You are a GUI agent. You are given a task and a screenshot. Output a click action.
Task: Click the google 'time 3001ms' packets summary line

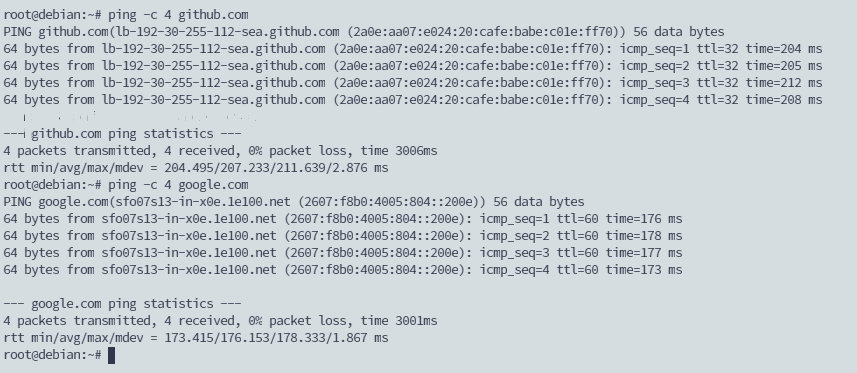[220, 320]
